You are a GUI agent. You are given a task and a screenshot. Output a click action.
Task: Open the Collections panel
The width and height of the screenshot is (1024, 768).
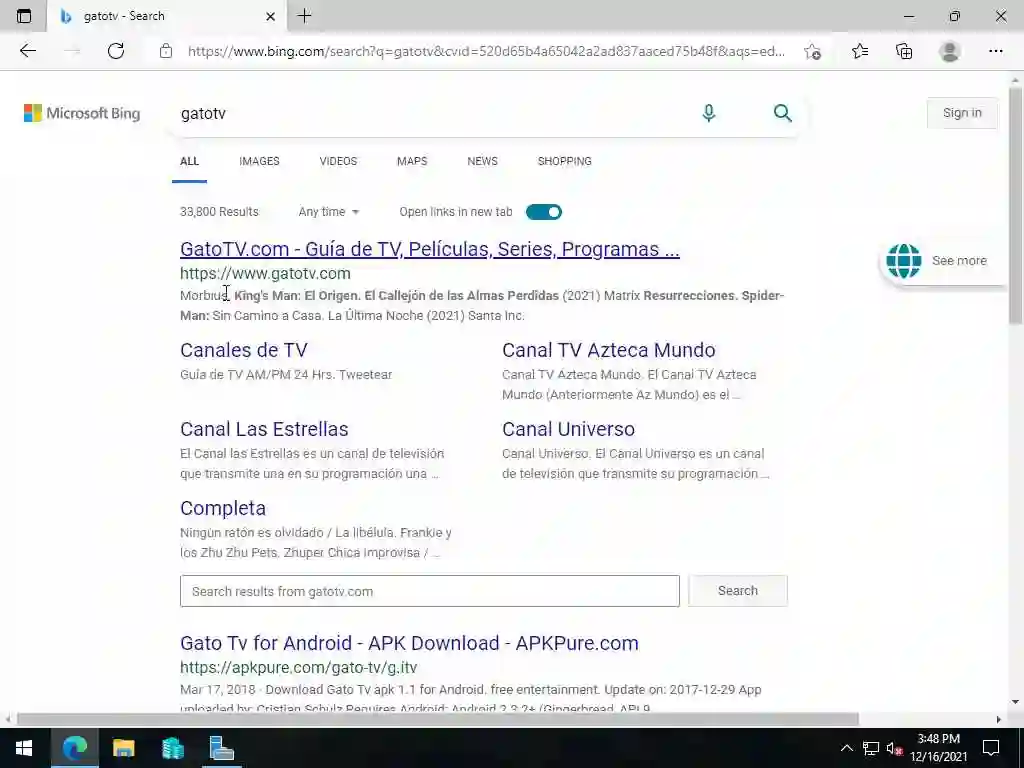pyautogui.click(x=904, y=51)
